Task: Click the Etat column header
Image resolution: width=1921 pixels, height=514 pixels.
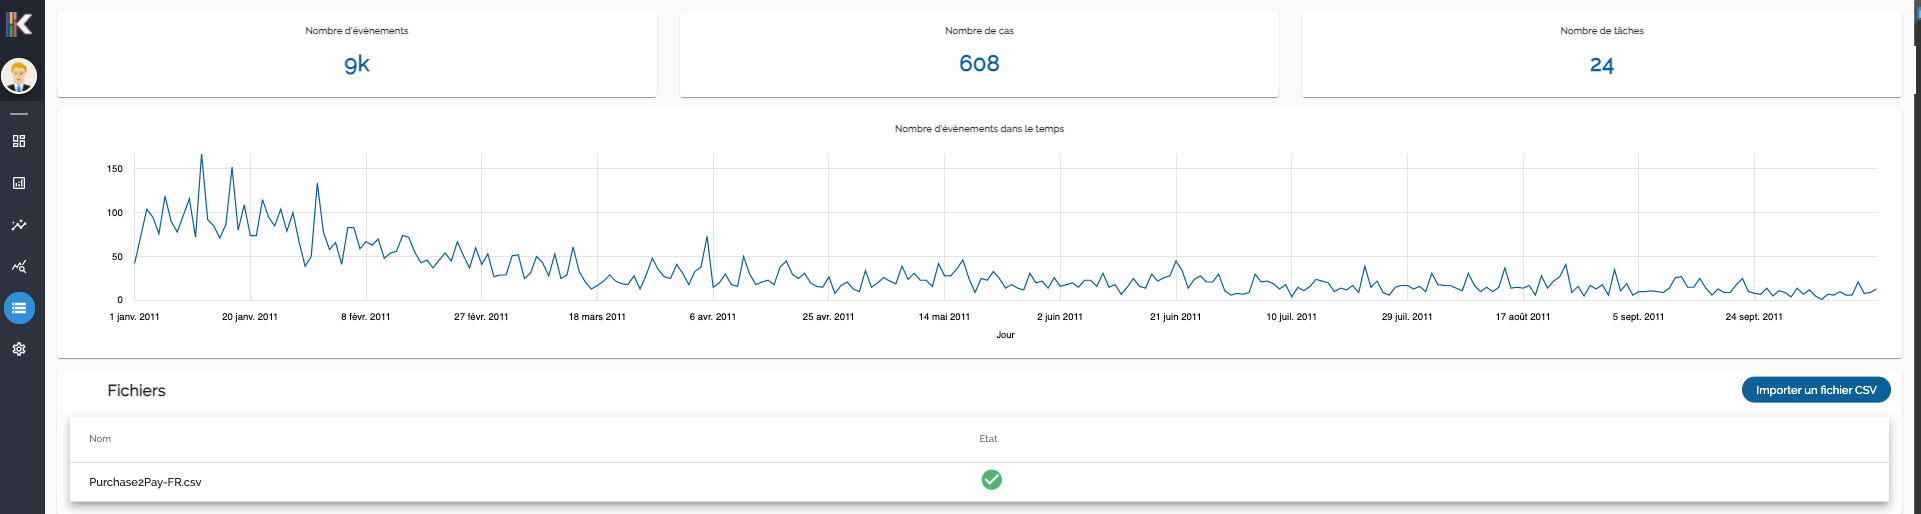Action: click(x=988, y=439)
